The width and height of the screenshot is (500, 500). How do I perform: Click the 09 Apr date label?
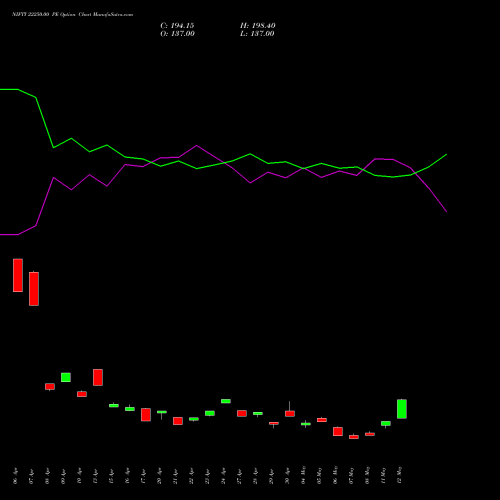click(x=64, y=476)
